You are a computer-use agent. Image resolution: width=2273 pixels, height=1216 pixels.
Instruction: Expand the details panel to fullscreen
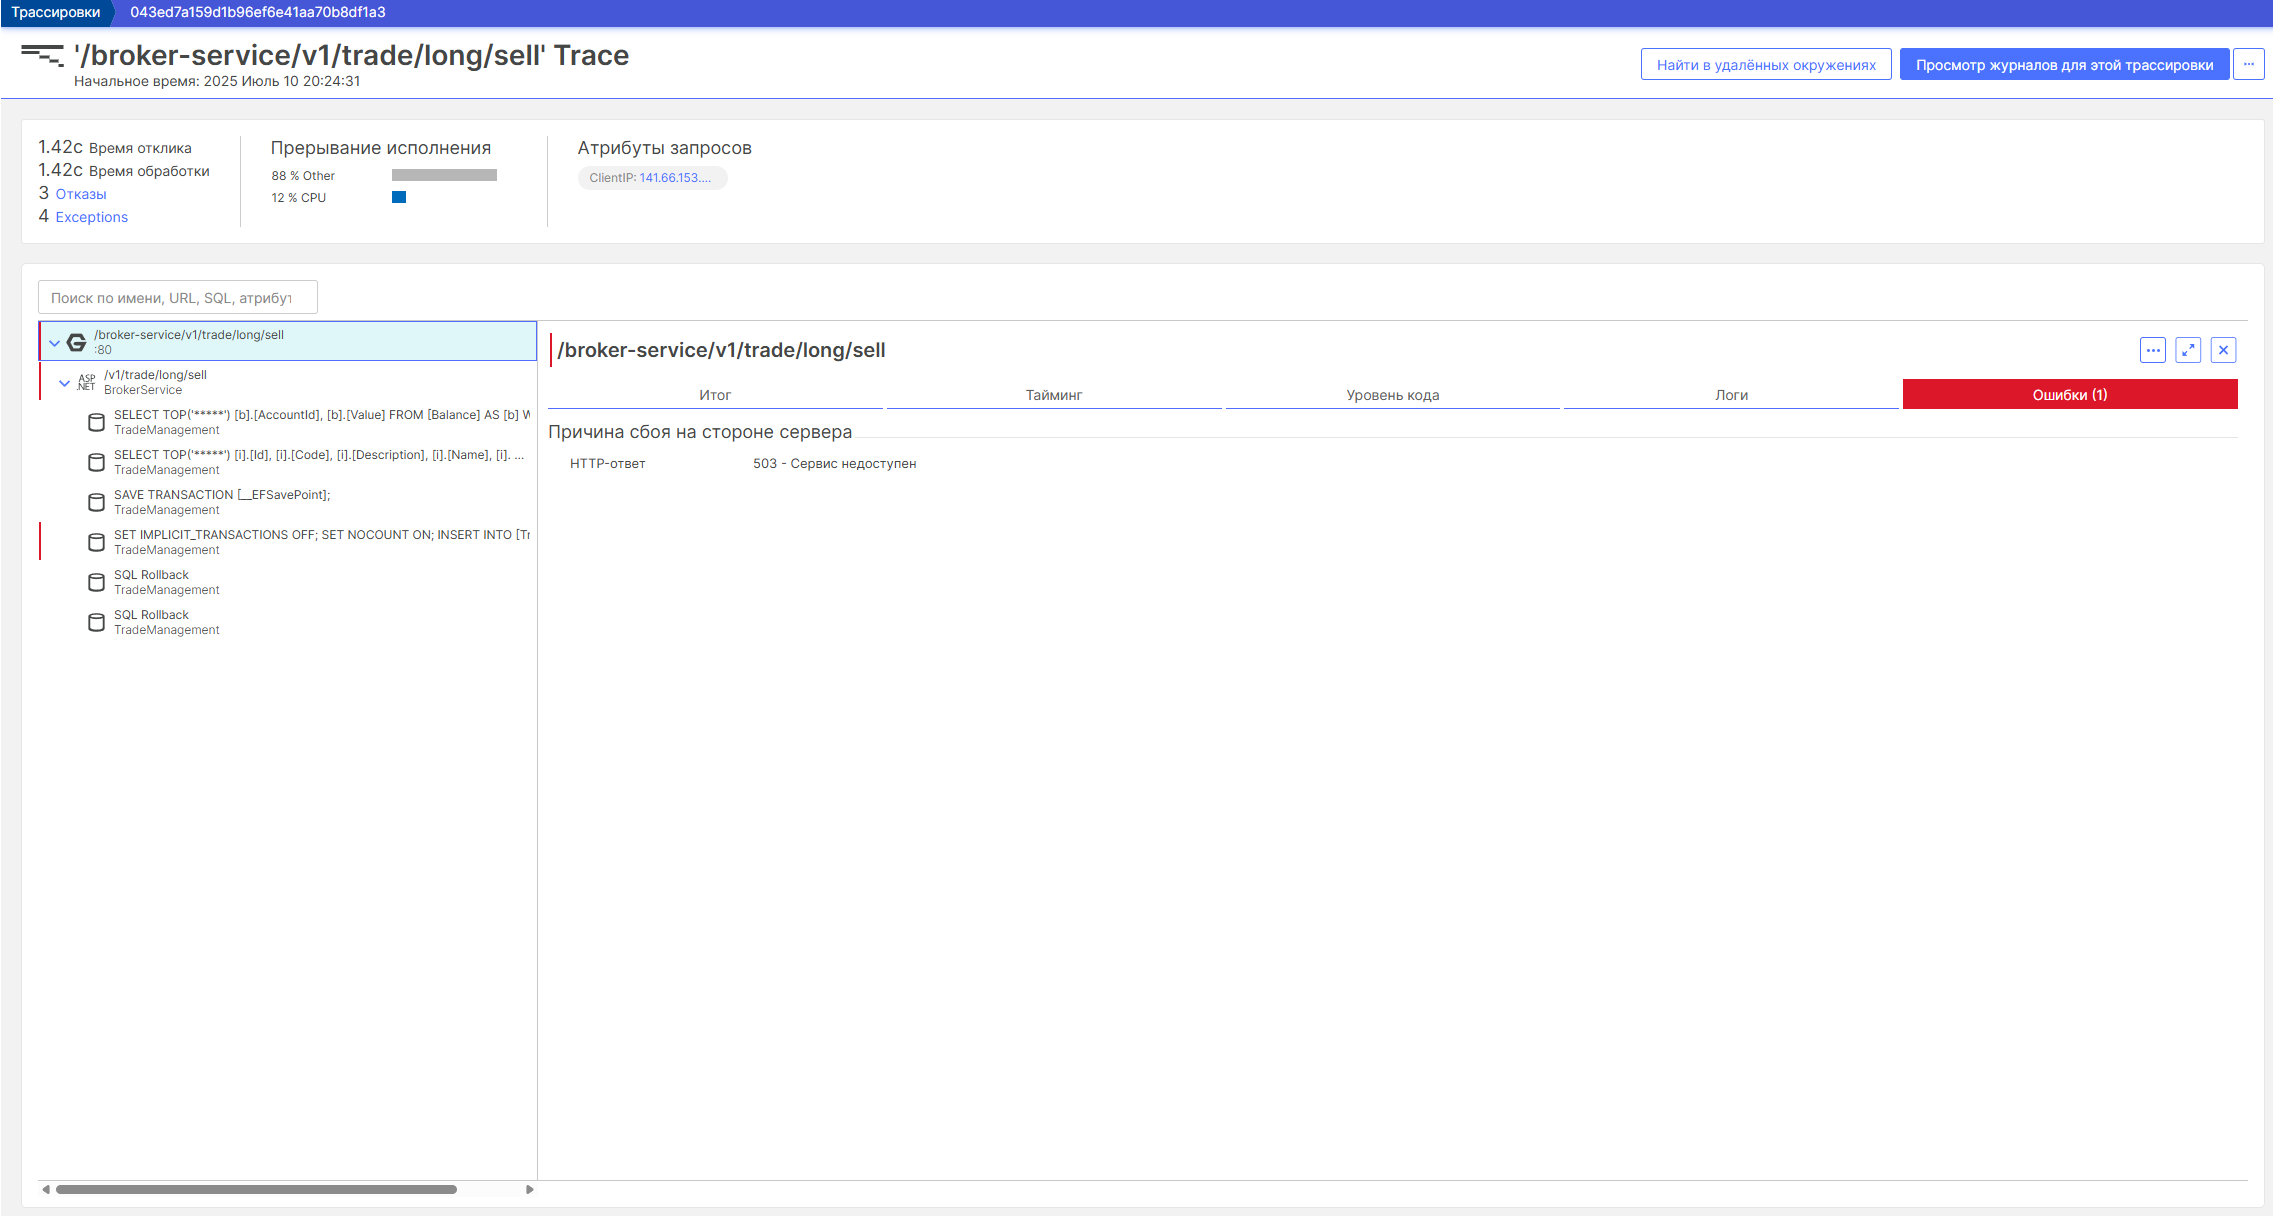pos(2188,350)
